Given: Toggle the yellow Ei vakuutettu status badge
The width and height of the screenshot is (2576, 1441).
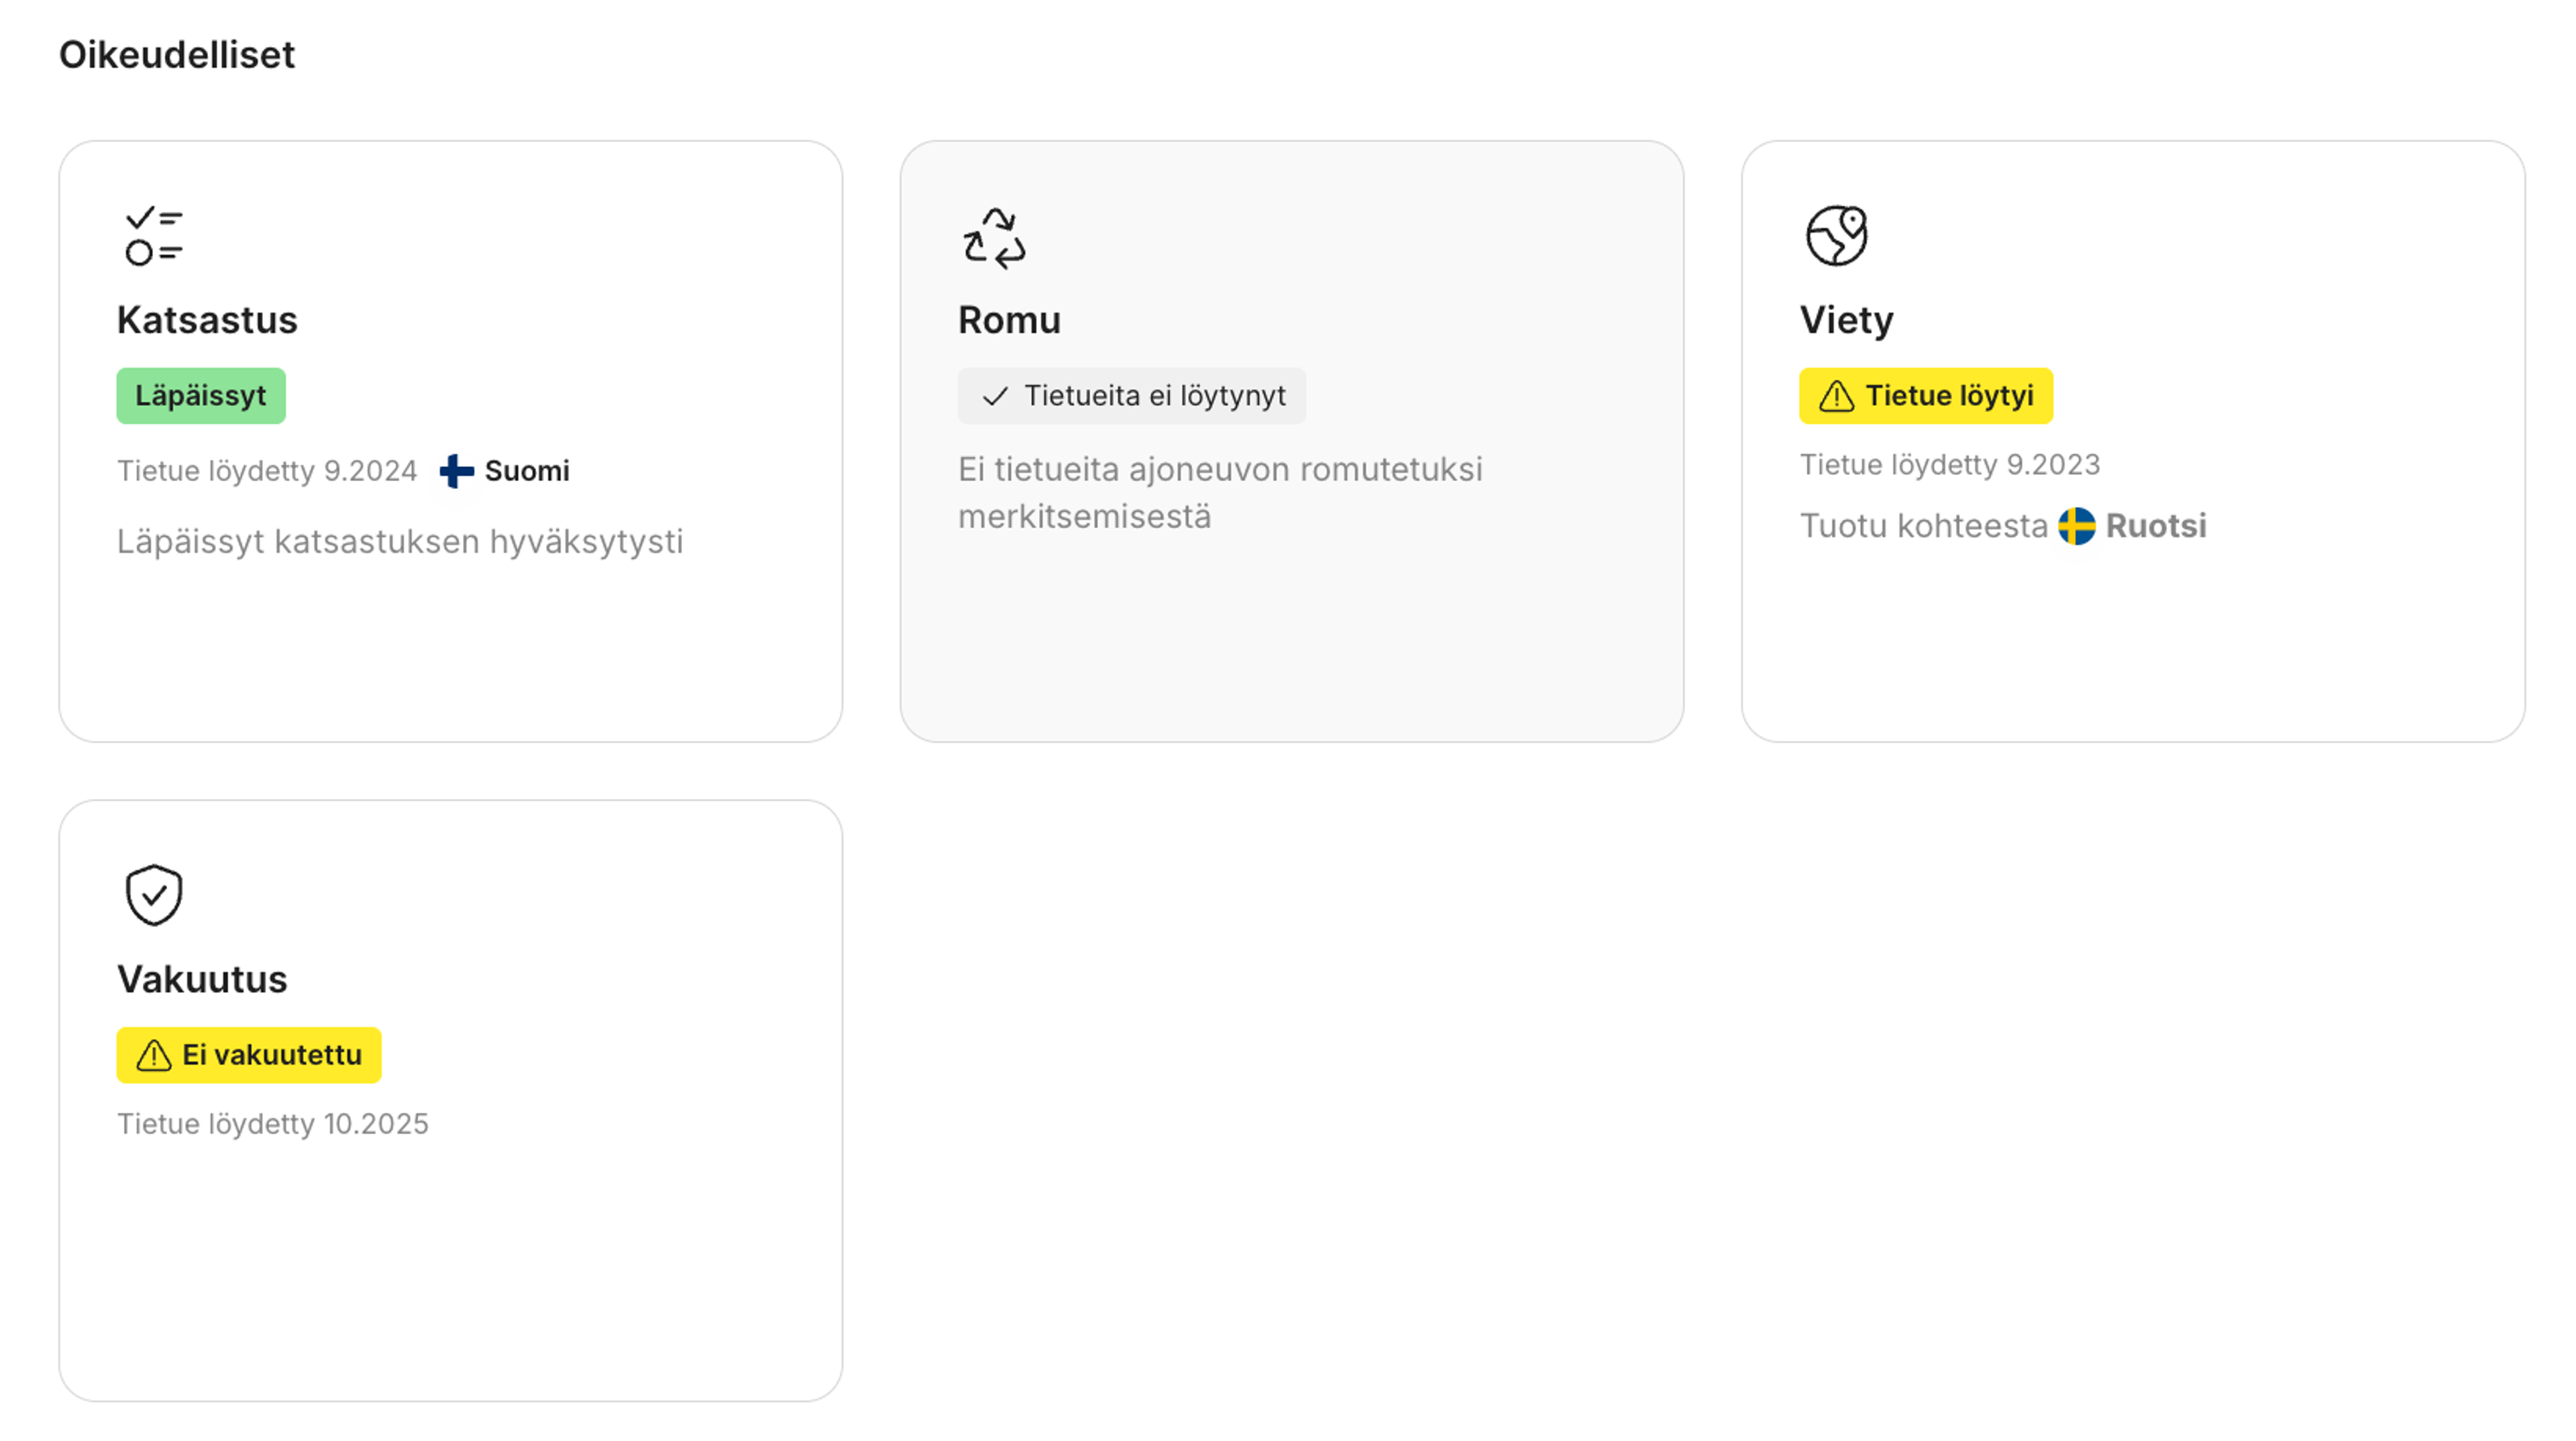Looking at the screenshot, I should pos(248,1055).
